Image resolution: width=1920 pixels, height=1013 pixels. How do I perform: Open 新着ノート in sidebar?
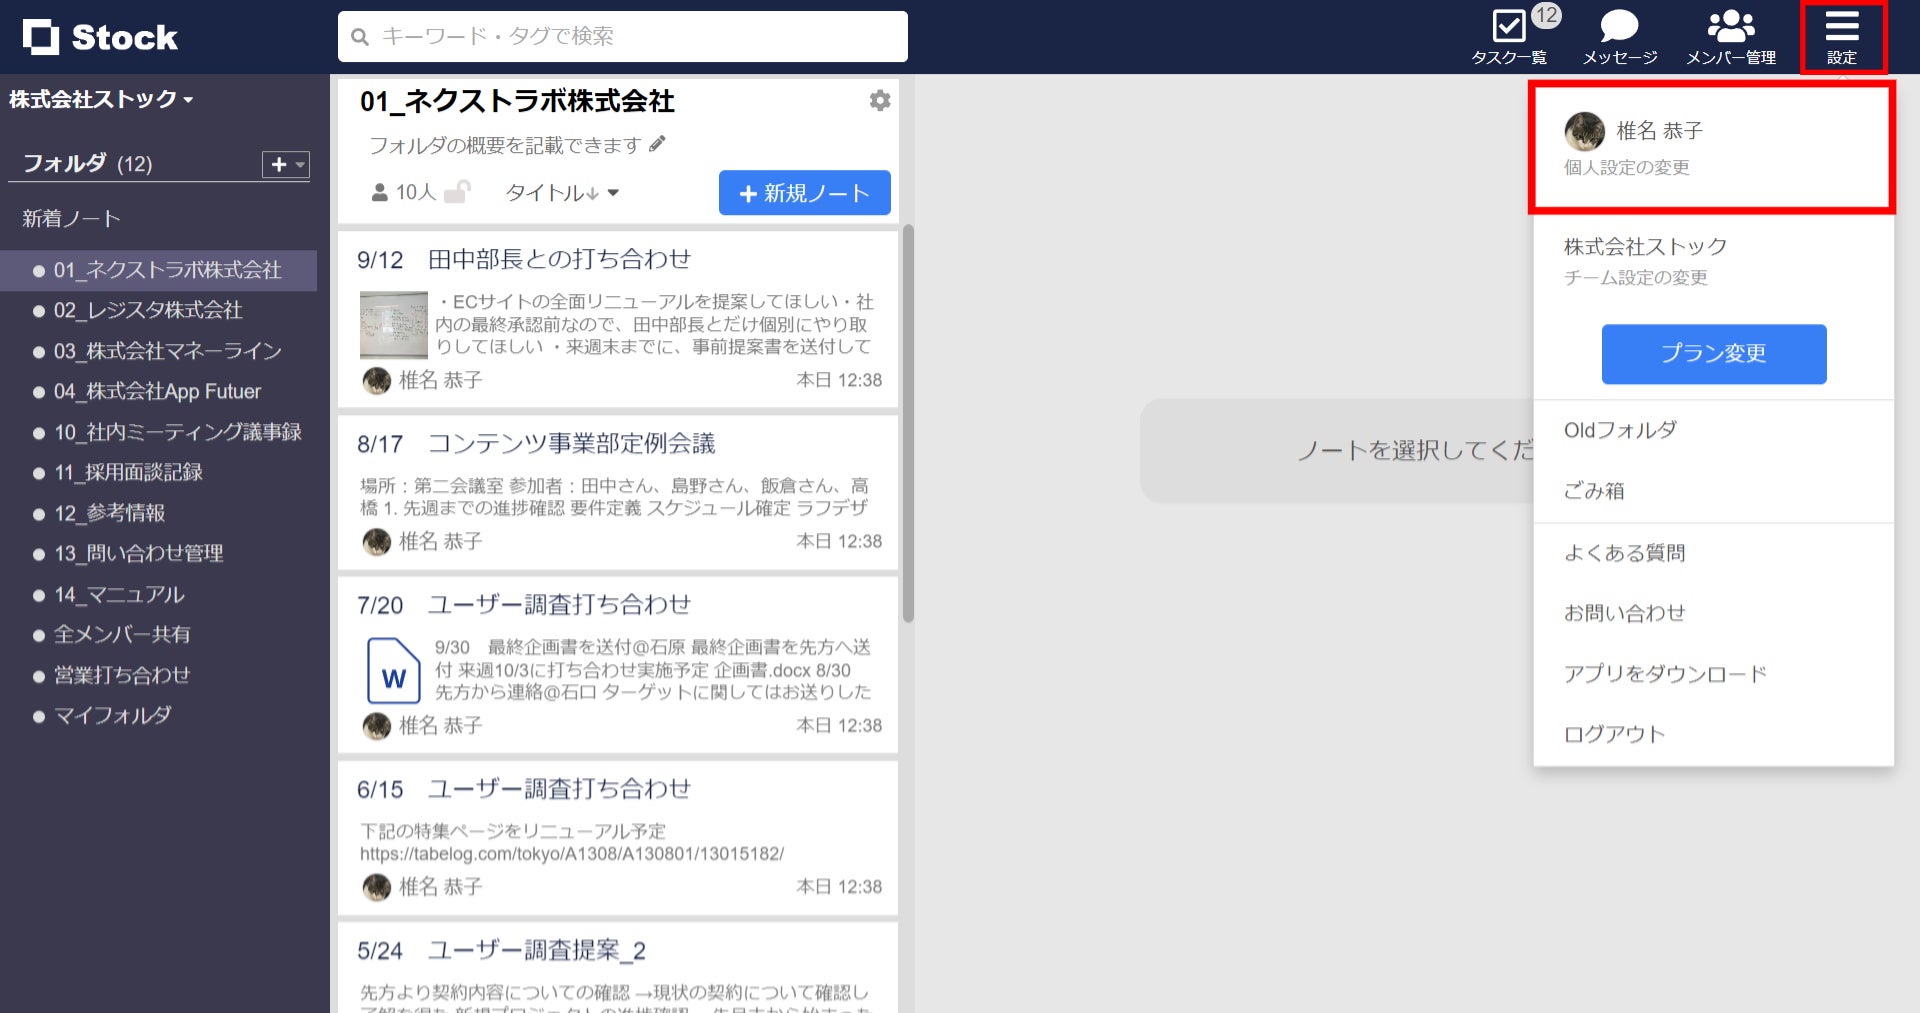click(x=71, y=218)
